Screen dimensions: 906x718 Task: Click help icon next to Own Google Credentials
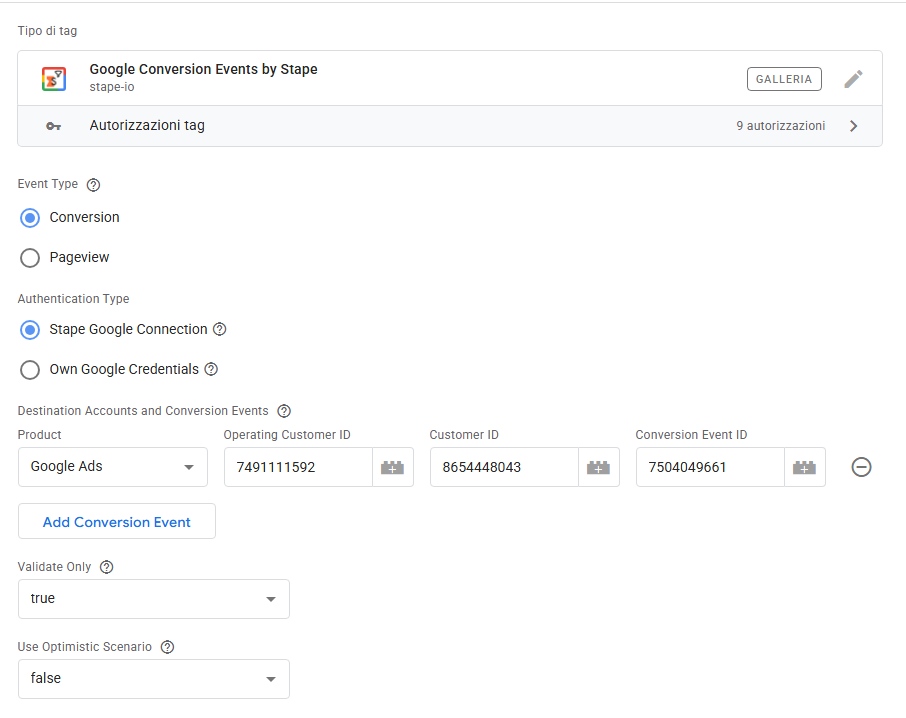click(x=211, y=369)
